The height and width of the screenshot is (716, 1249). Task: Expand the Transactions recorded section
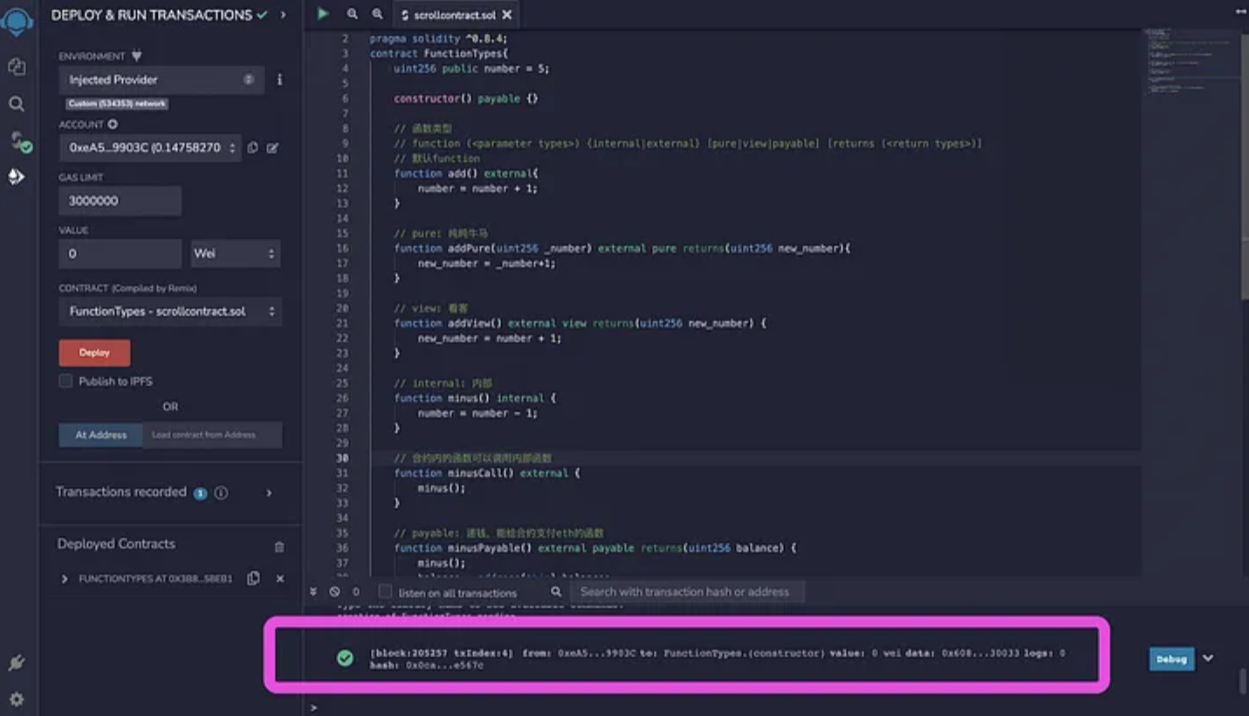(269, 493)
